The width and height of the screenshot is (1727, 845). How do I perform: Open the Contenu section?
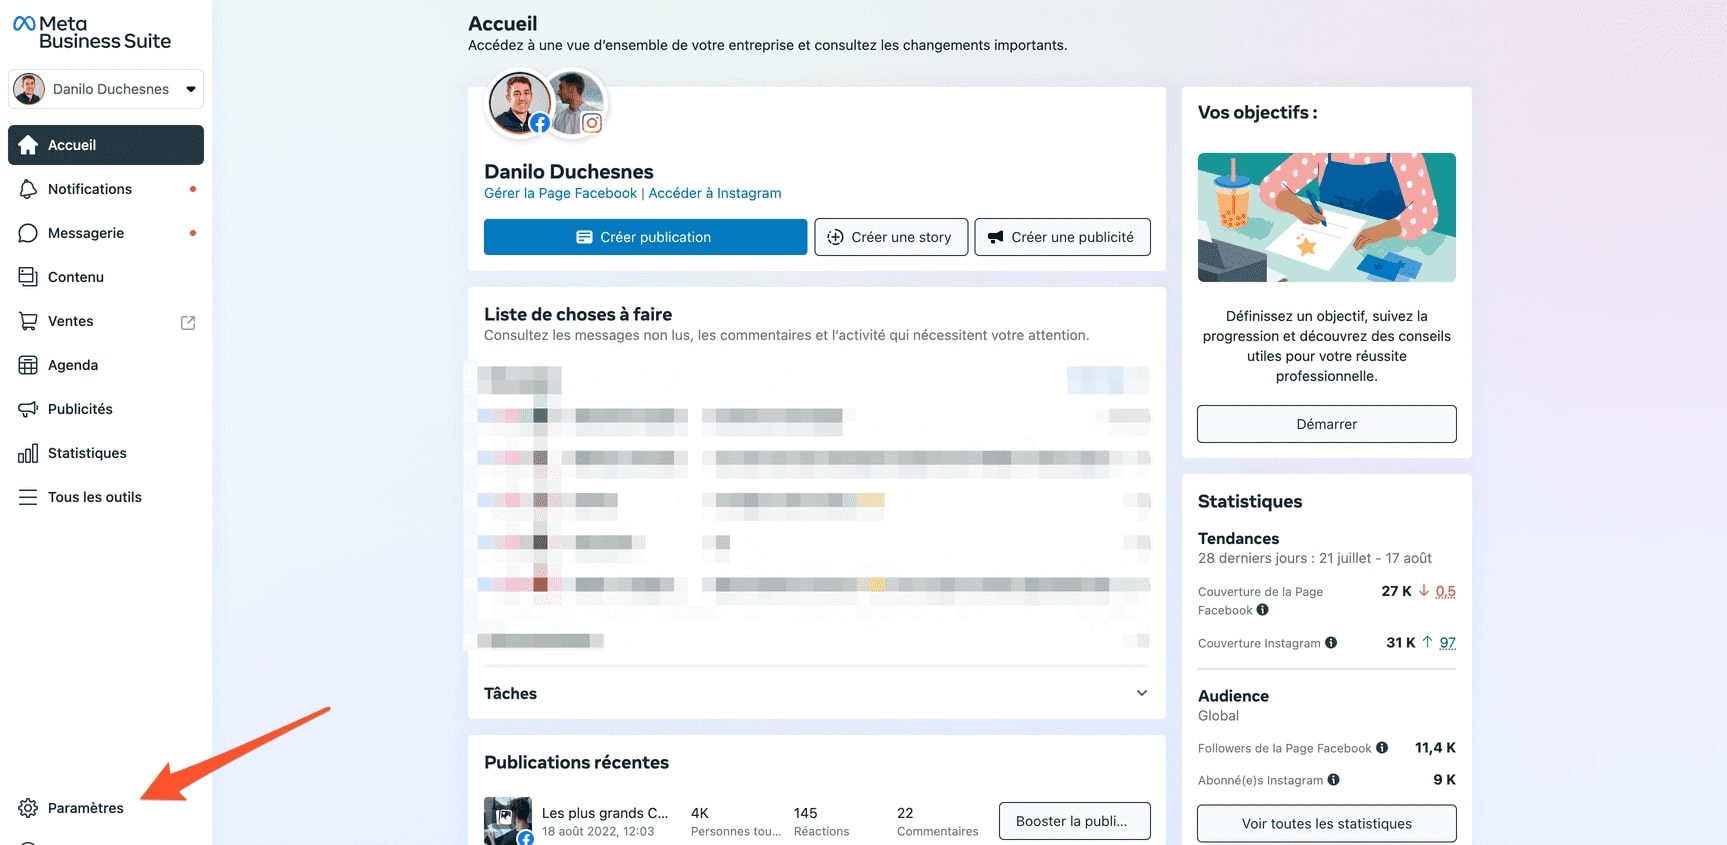point(106,277)
